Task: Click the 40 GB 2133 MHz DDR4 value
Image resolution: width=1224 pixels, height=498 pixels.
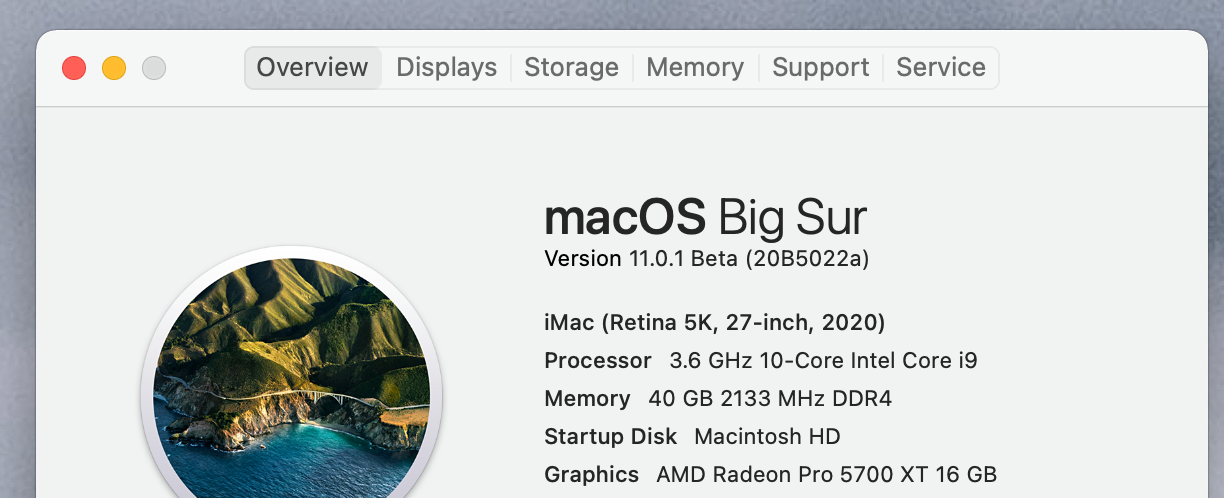Action: pos(769,398)
